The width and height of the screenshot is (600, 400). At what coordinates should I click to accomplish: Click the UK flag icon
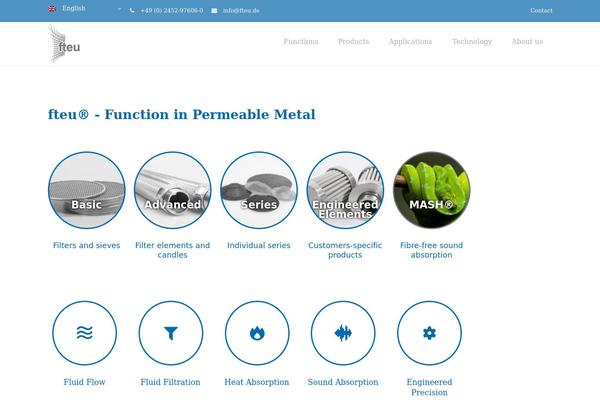(52, 8)
